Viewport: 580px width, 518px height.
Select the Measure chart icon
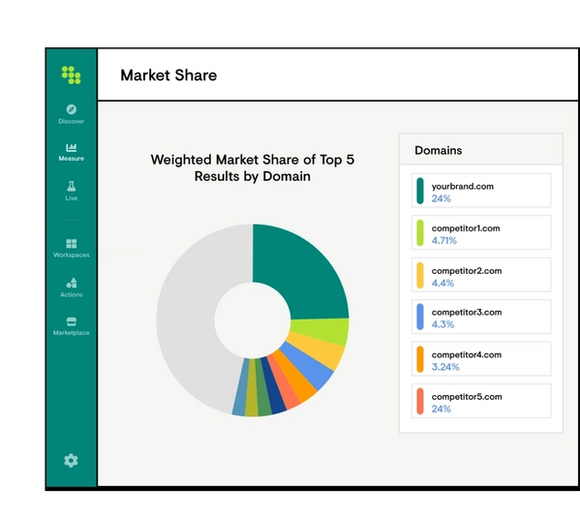coord(71,148)
